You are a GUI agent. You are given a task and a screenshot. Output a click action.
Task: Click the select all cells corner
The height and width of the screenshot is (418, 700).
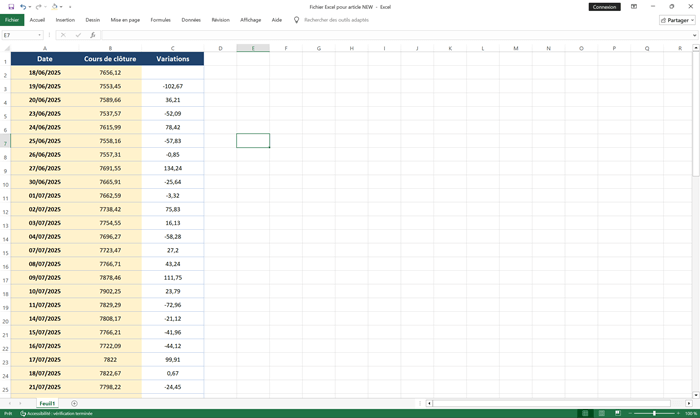click(x=5, y=48)
